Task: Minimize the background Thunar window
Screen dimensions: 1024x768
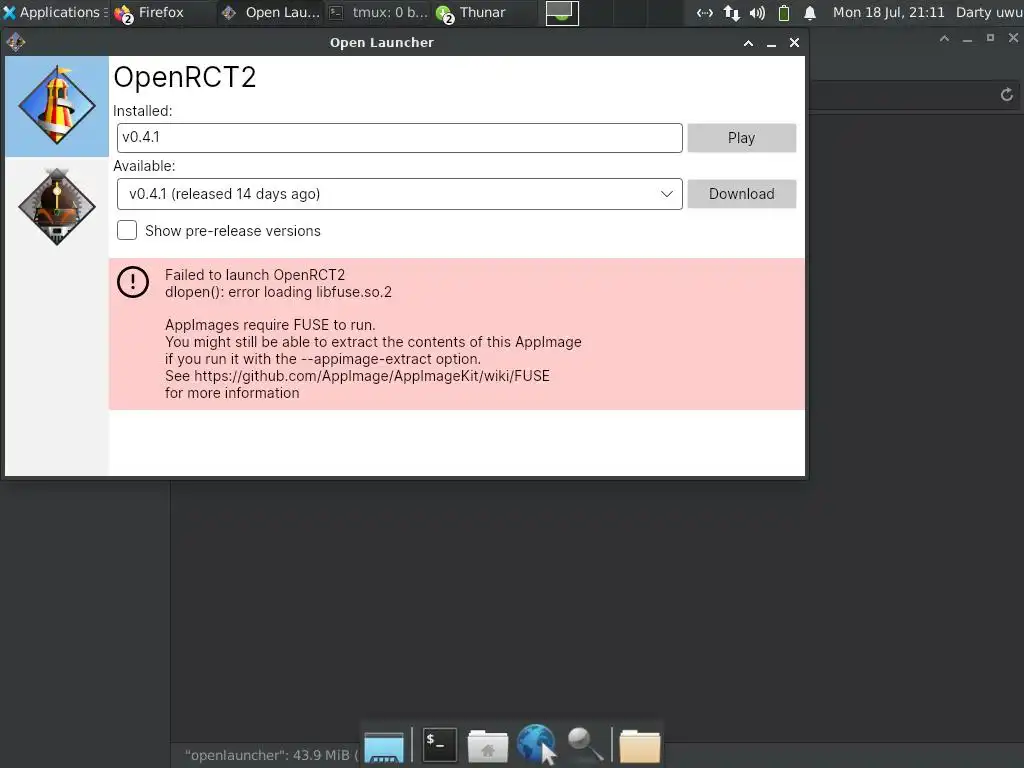Action: point(967,39)
